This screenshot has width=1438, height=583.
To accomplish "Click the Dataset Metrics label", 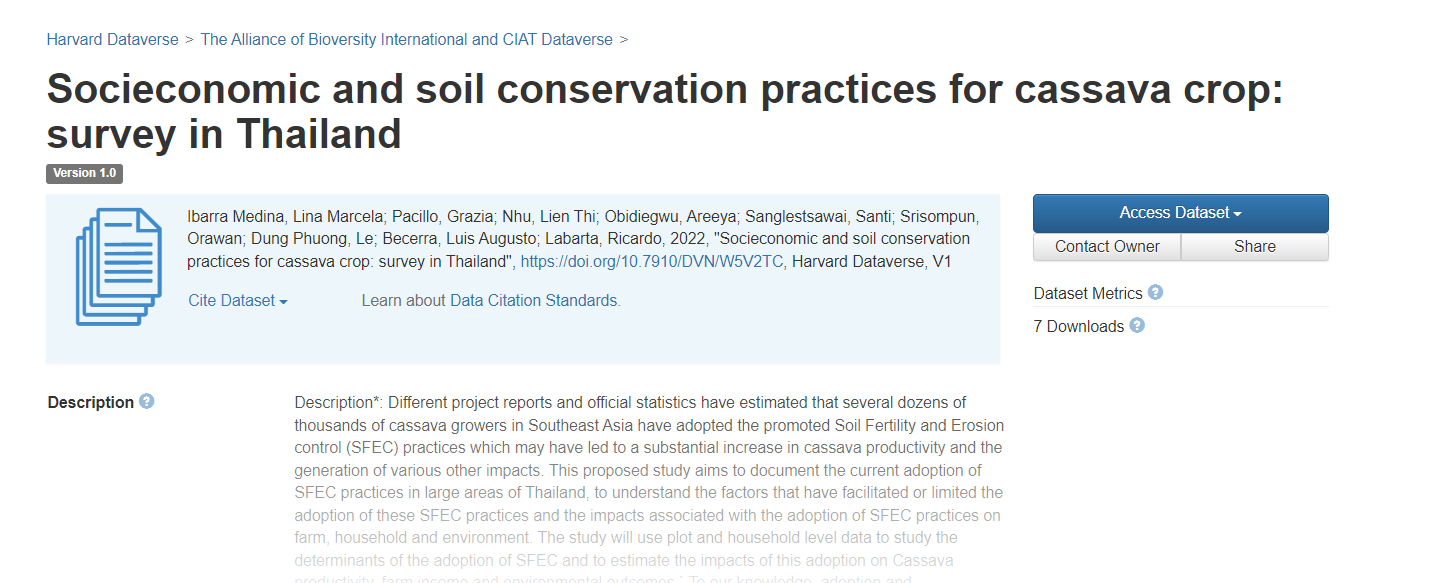I will 1088,294.
